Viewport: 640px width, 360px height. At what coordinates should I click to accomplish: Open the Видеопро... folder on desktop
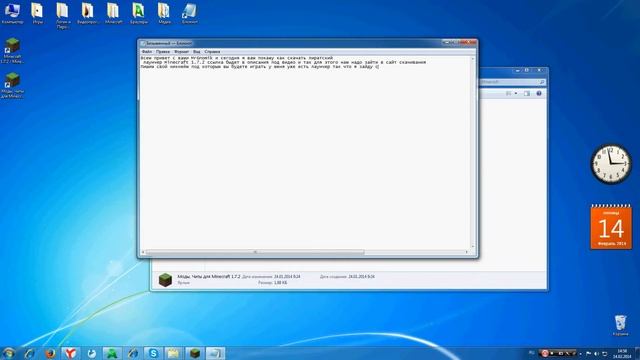87,13
